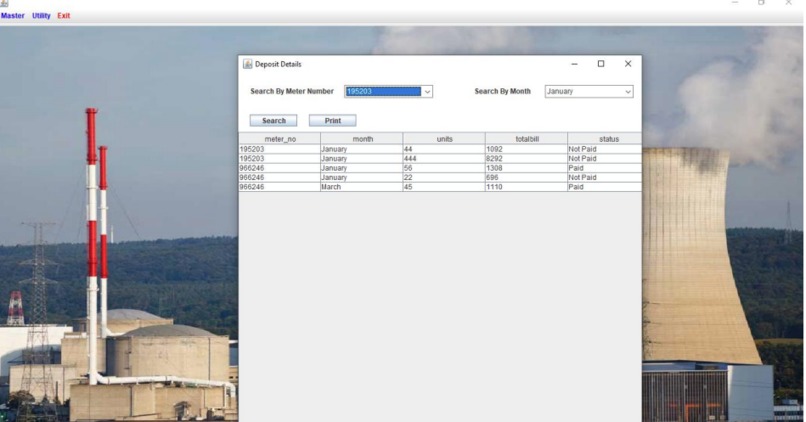Click the Search By Month label
This screenshot has height=422, width=806.
tap(502, 91)
